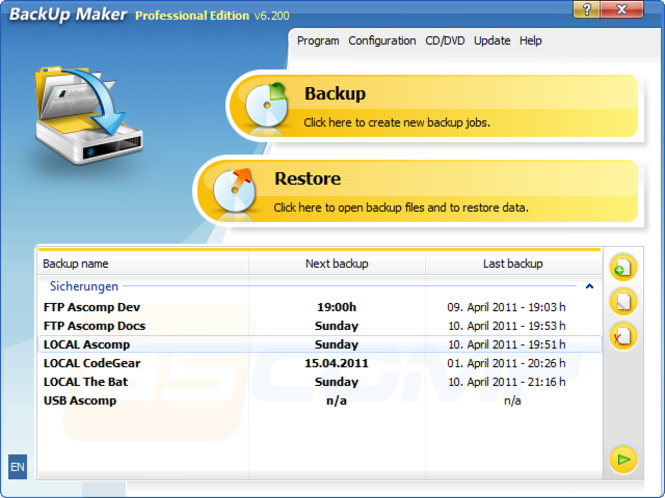Sort by the Next backup column header
Viewport: 665px width, 498px height.
click(336, 264)
